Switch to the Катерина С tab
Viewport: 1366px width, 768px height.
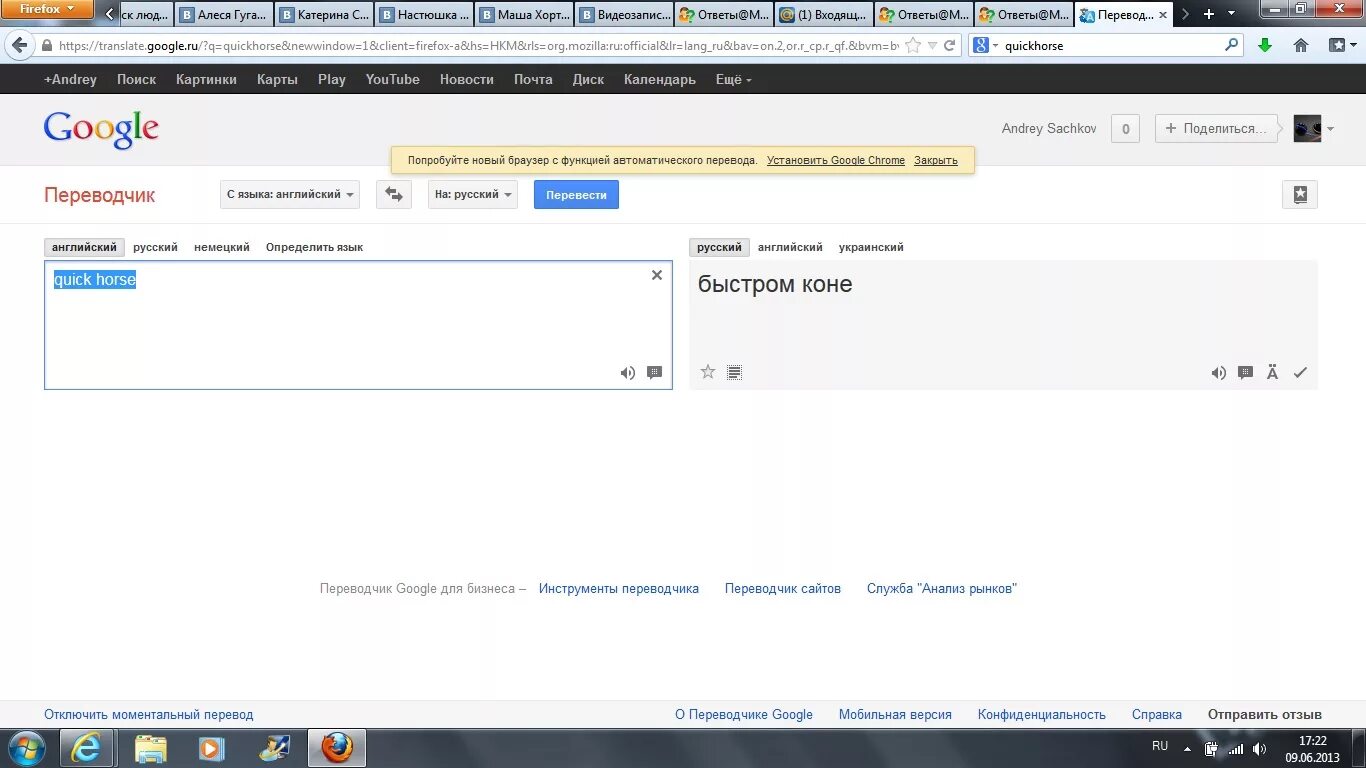pos(323,15)
